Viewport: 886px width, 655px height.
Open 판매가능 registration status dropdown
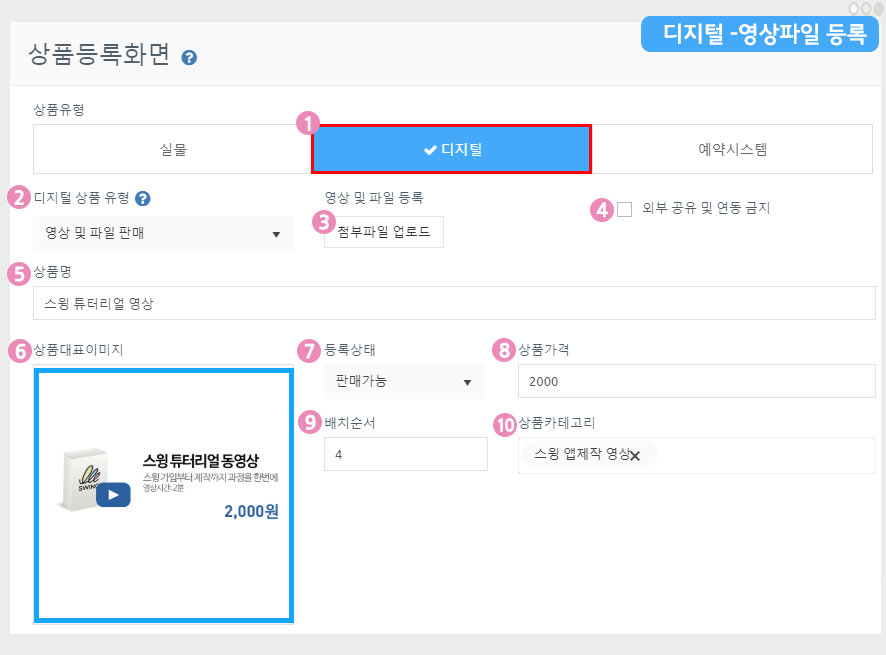(404, 381)
